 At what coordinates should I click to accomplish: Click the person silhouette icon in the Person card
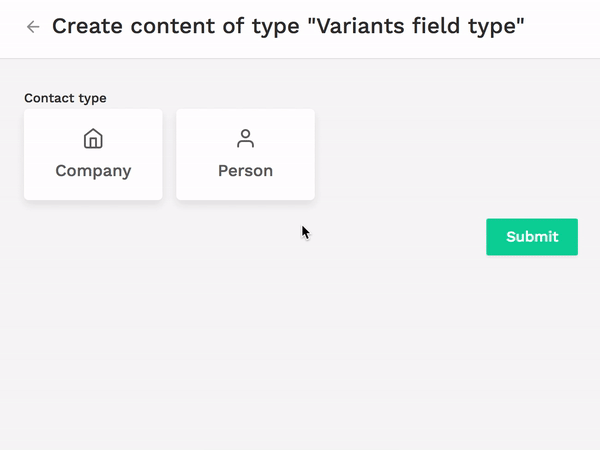(245, 138)
